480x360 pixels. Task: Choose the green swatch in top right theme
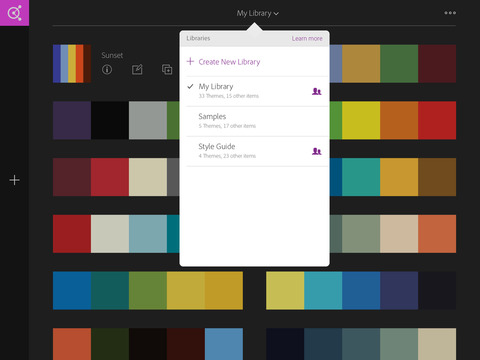(399, 63)
